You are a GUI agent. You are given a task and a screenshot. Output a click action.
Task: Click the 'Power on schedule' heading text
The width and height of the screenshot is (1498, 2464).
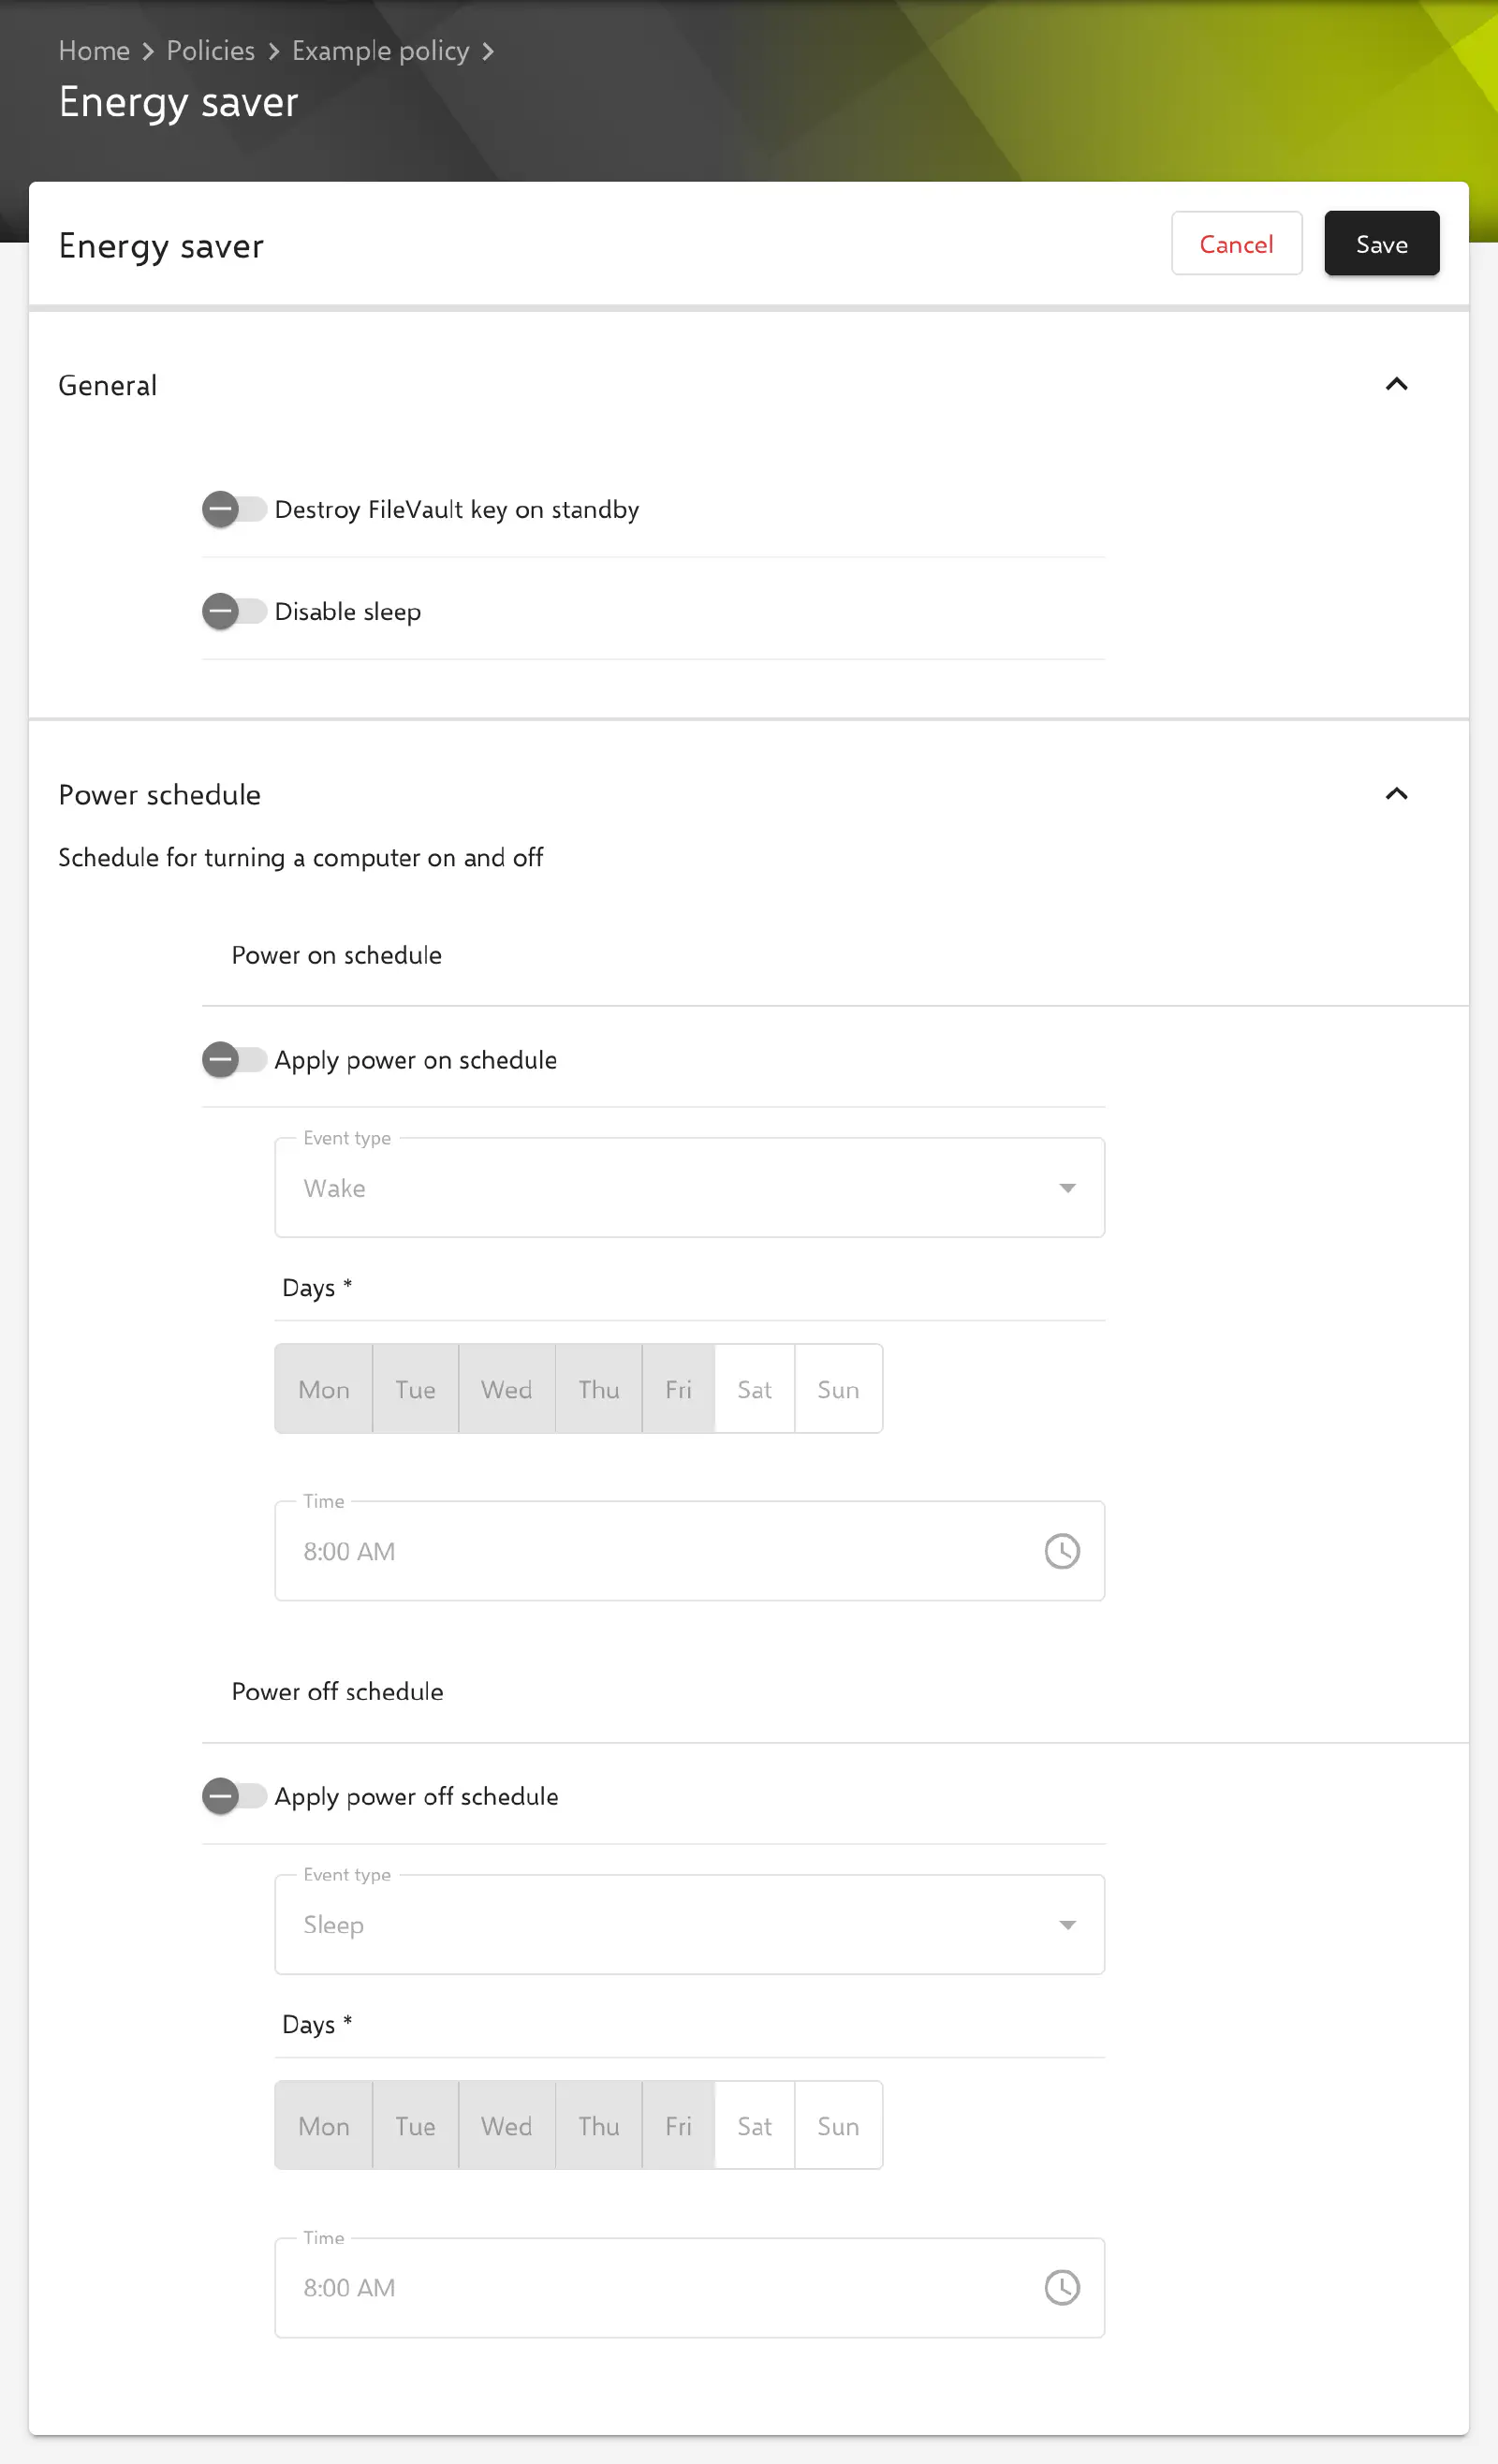click(336, 955)
